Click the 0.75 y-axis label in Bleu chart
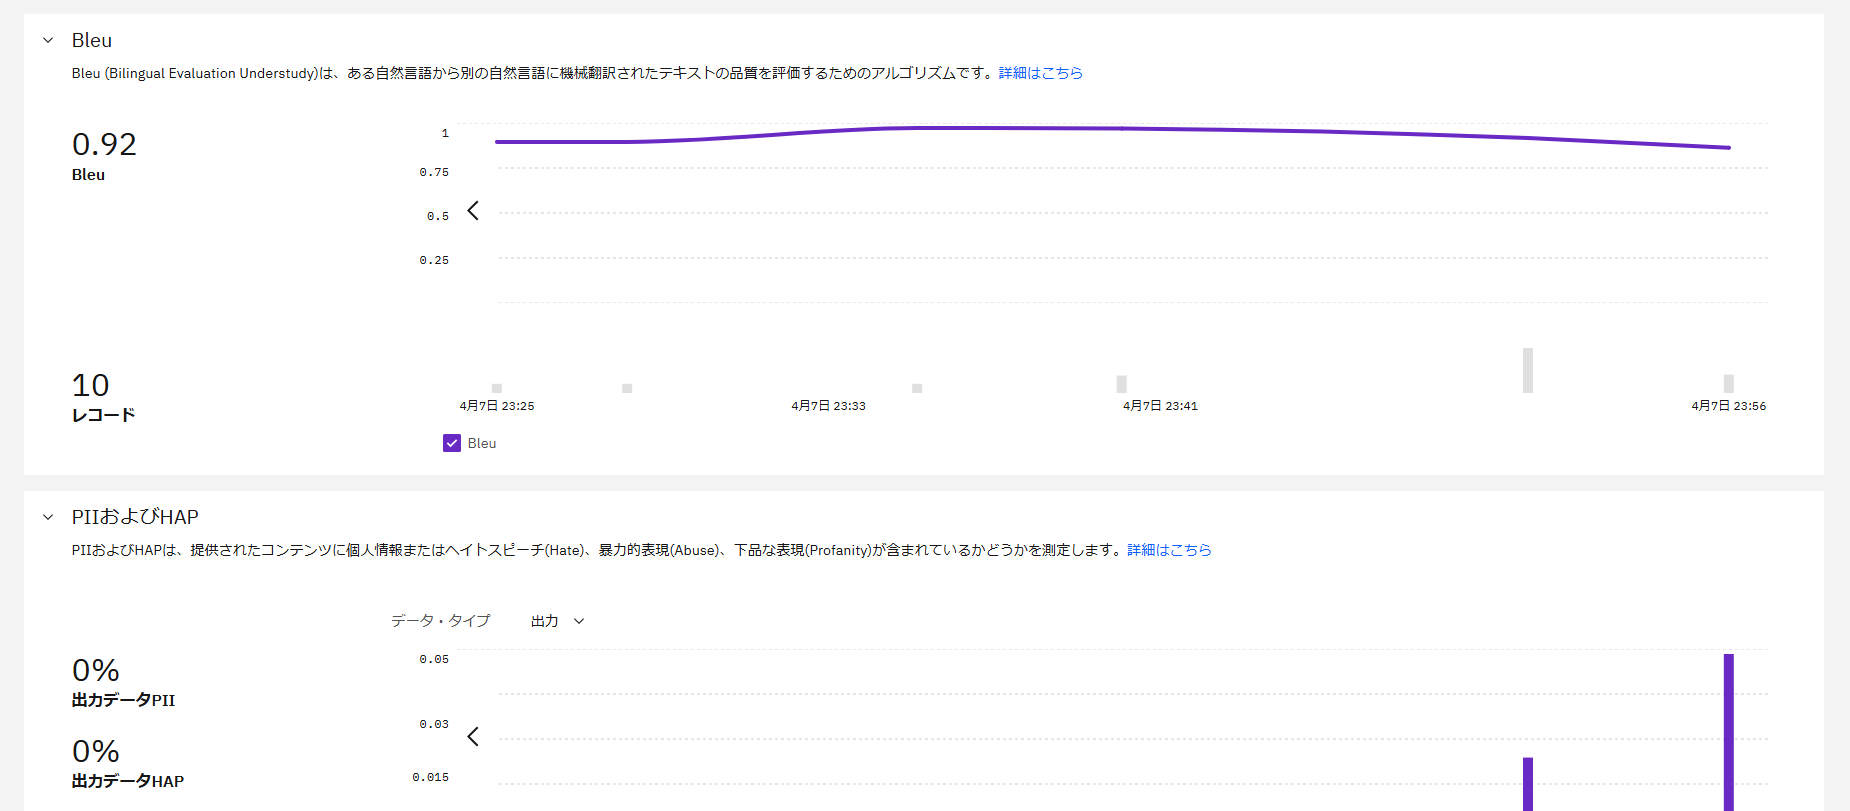The width and height of the screenshot is (1850, 811). (x=434, y=173)
